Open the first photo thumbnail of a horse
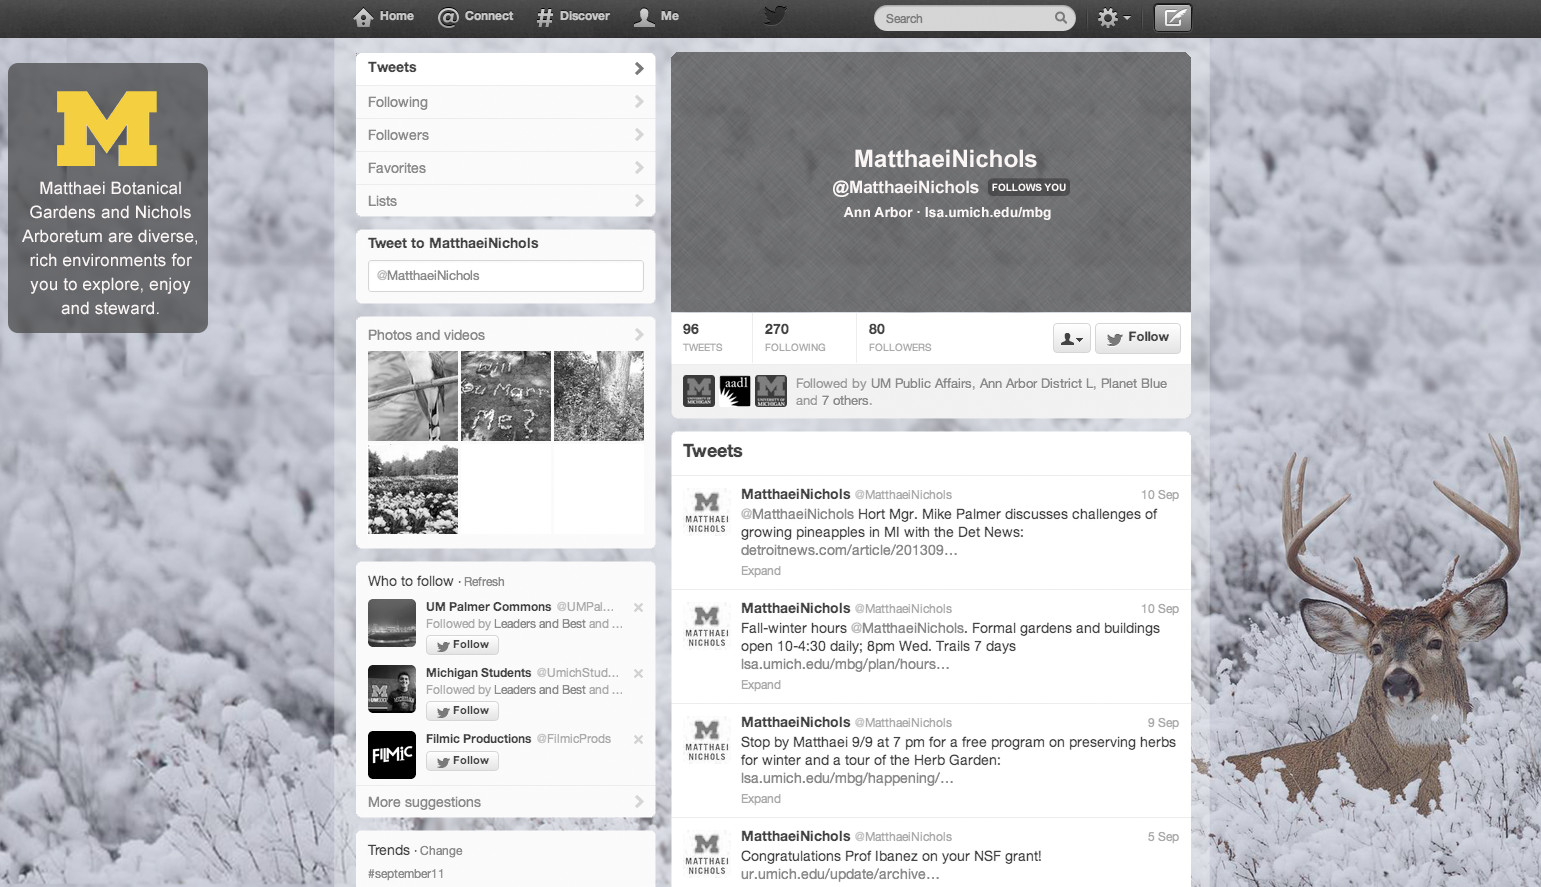The height and width of the screenshot is (887, 1541). (x=413, y=396)
